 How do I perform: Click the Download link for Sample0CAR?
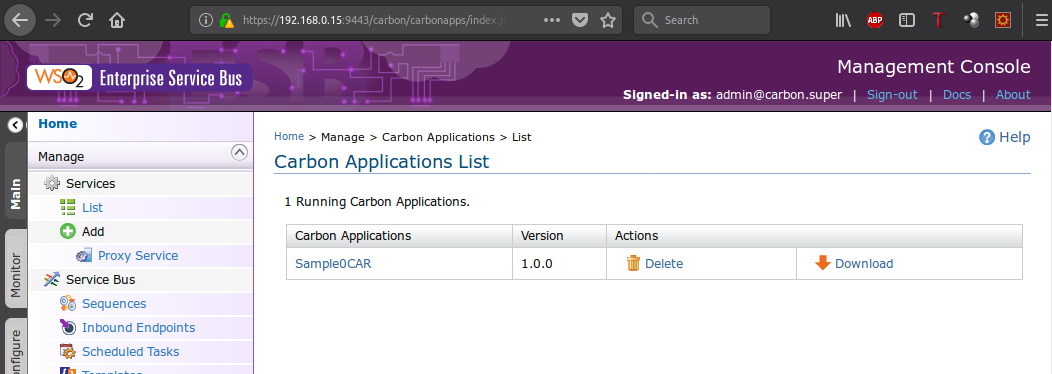(x=864, y=264)
